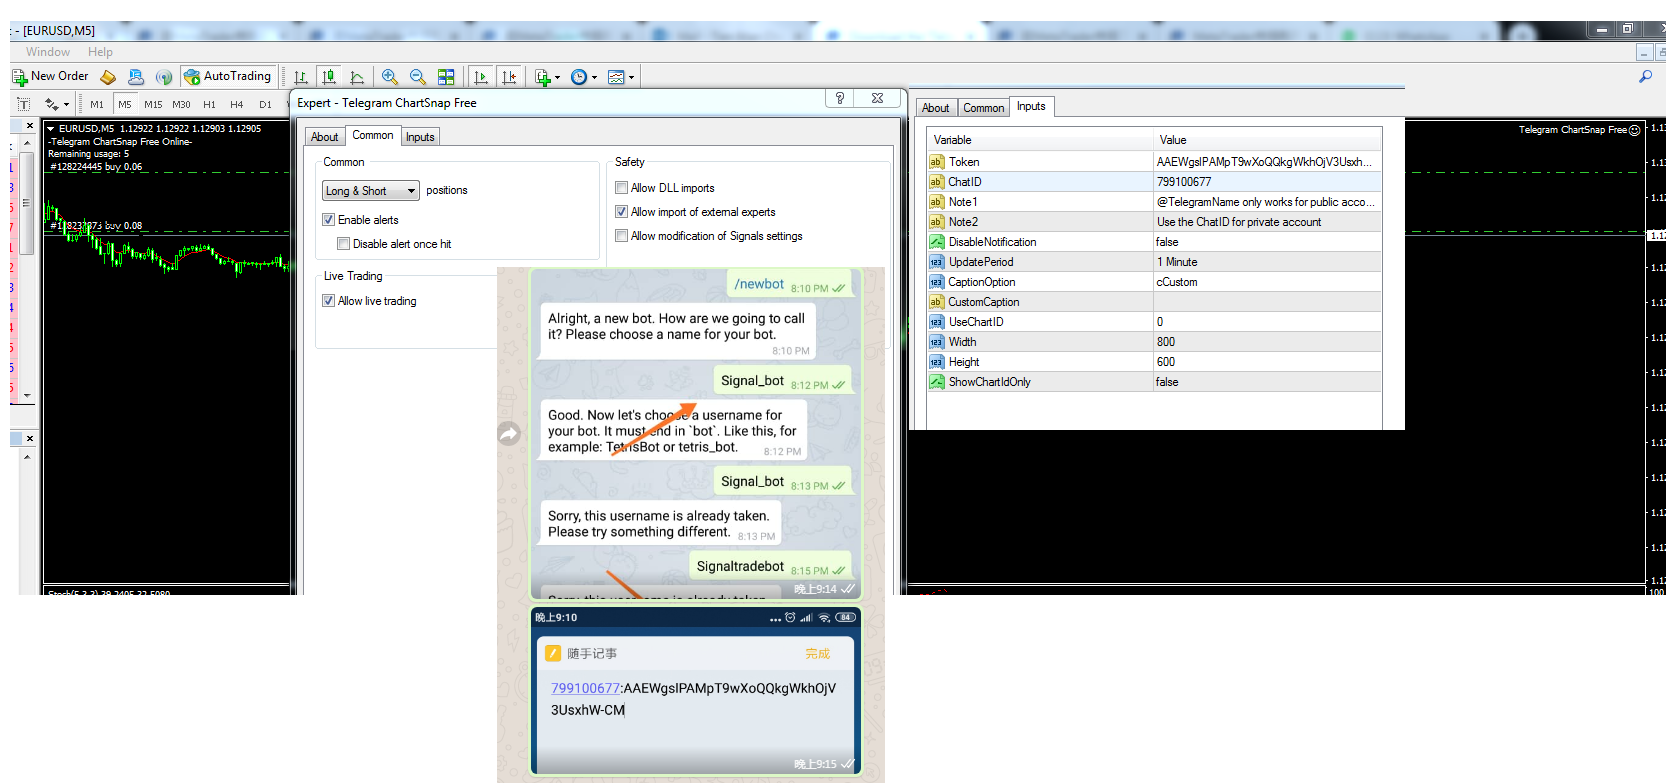Switch chart to line chart mode

point(357,77)
